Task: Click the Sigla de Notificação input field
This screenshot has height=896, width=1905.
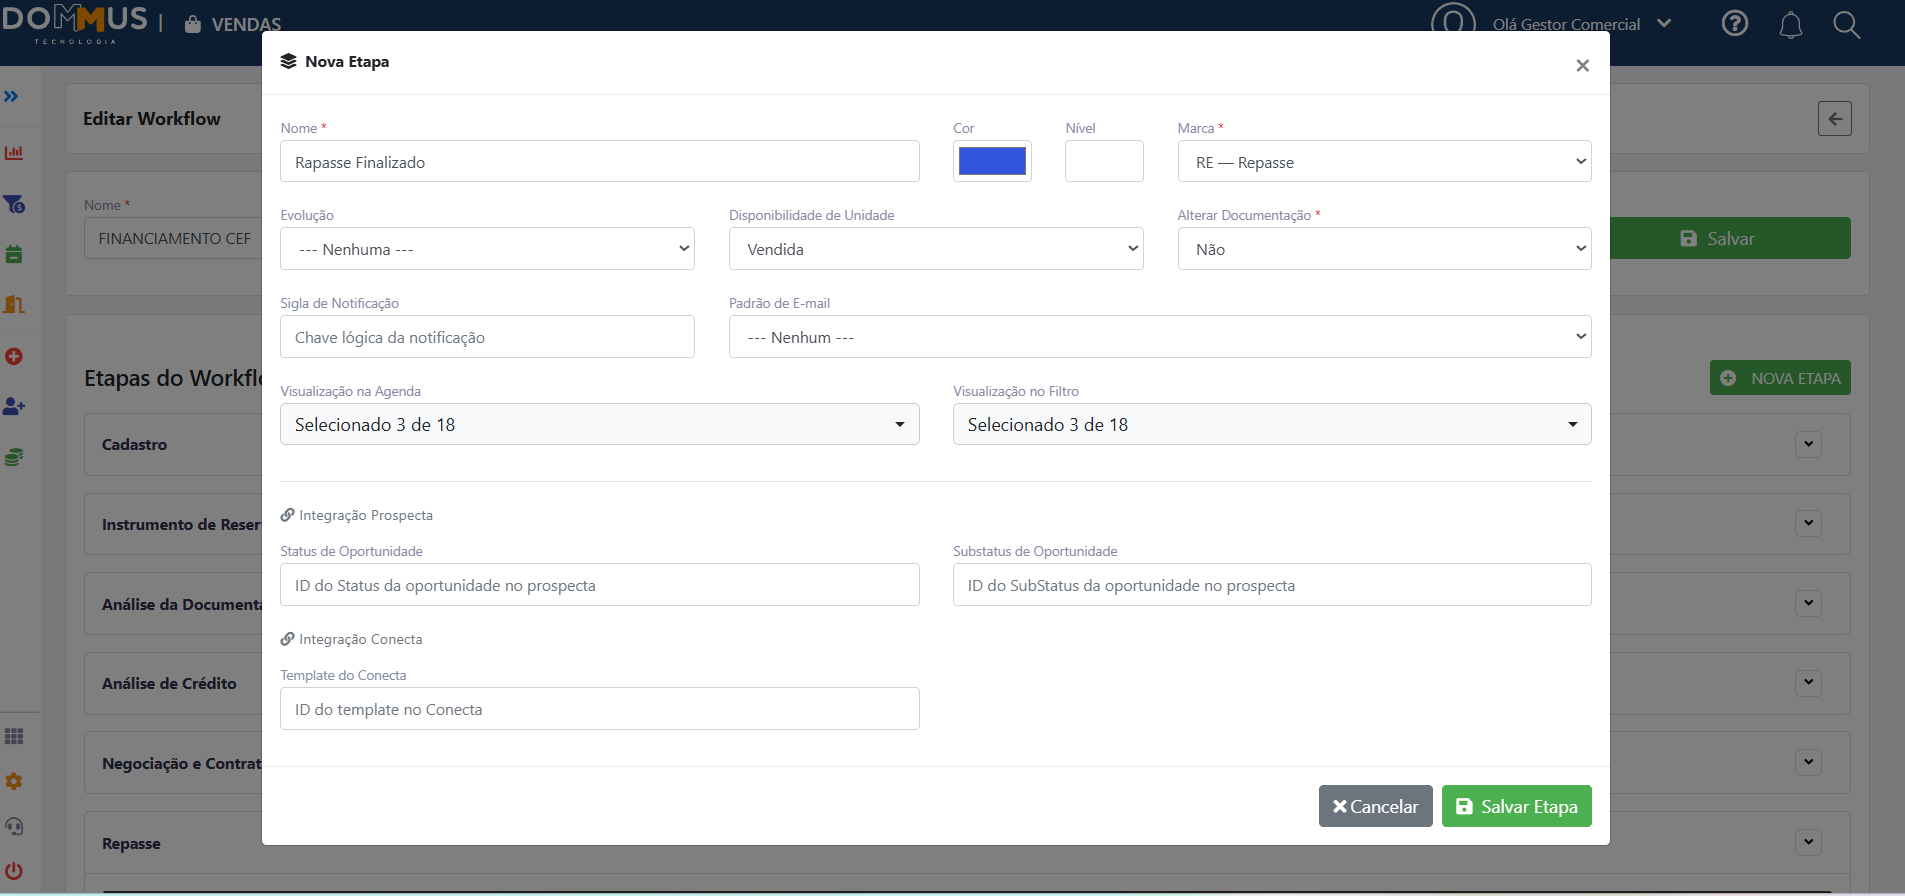Action: pos(487,337)
